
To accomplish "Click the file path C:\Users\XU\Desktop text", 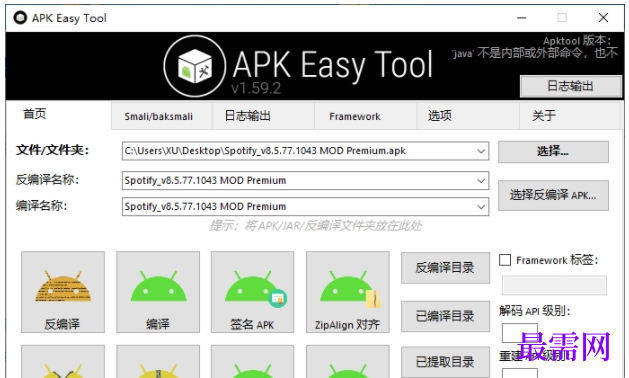I will tap(265, 151).
